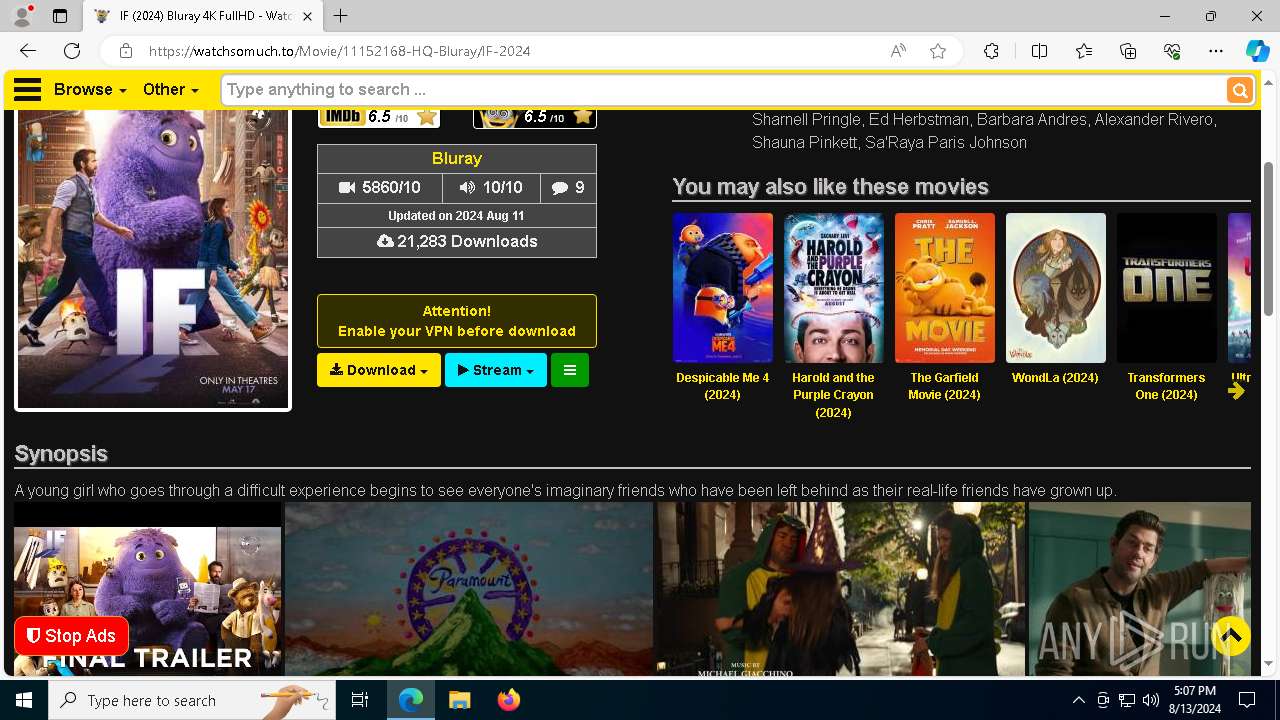
Task: Open the Transformers One (2024) link
Action: point(1166,386)
